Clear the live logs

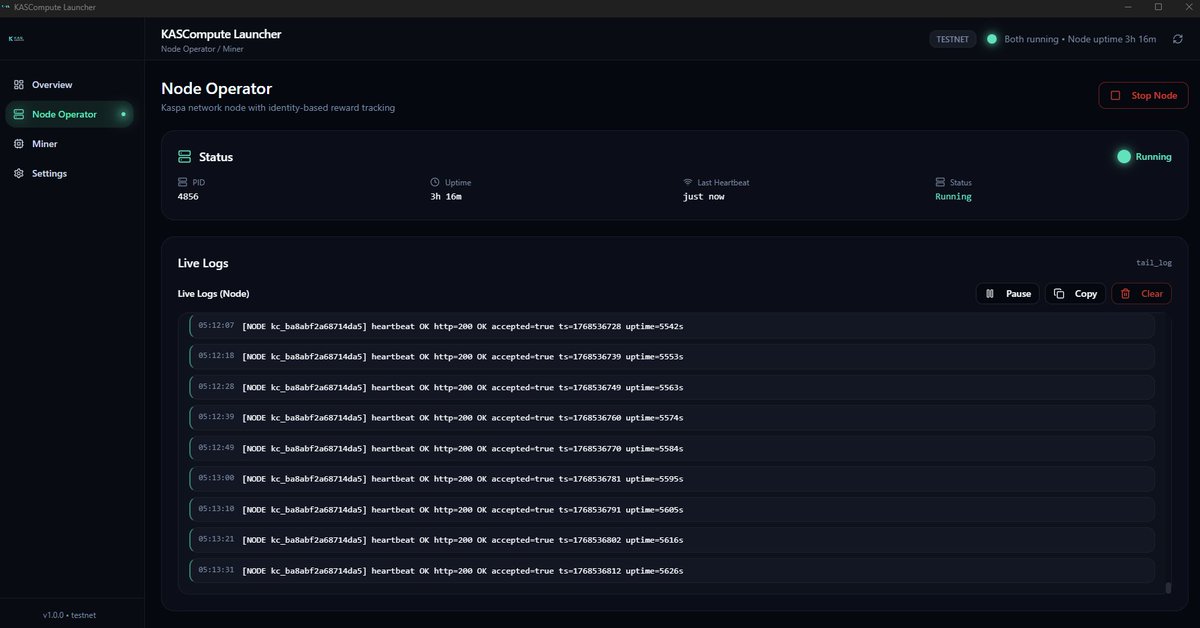tap(1142, 293)
